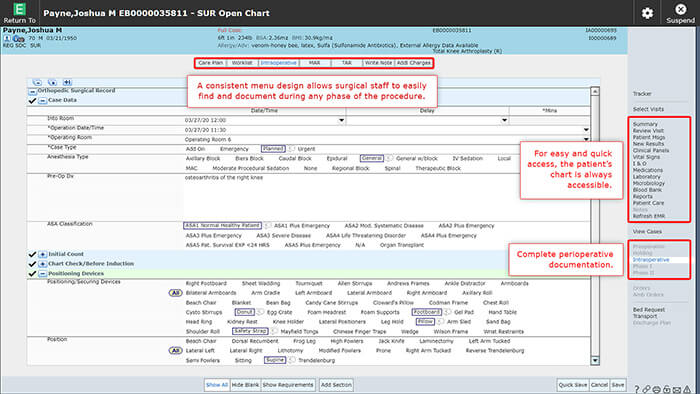700x394 pixels.
Task: Select Emergency case type
Action: click(x=234, y=149)
